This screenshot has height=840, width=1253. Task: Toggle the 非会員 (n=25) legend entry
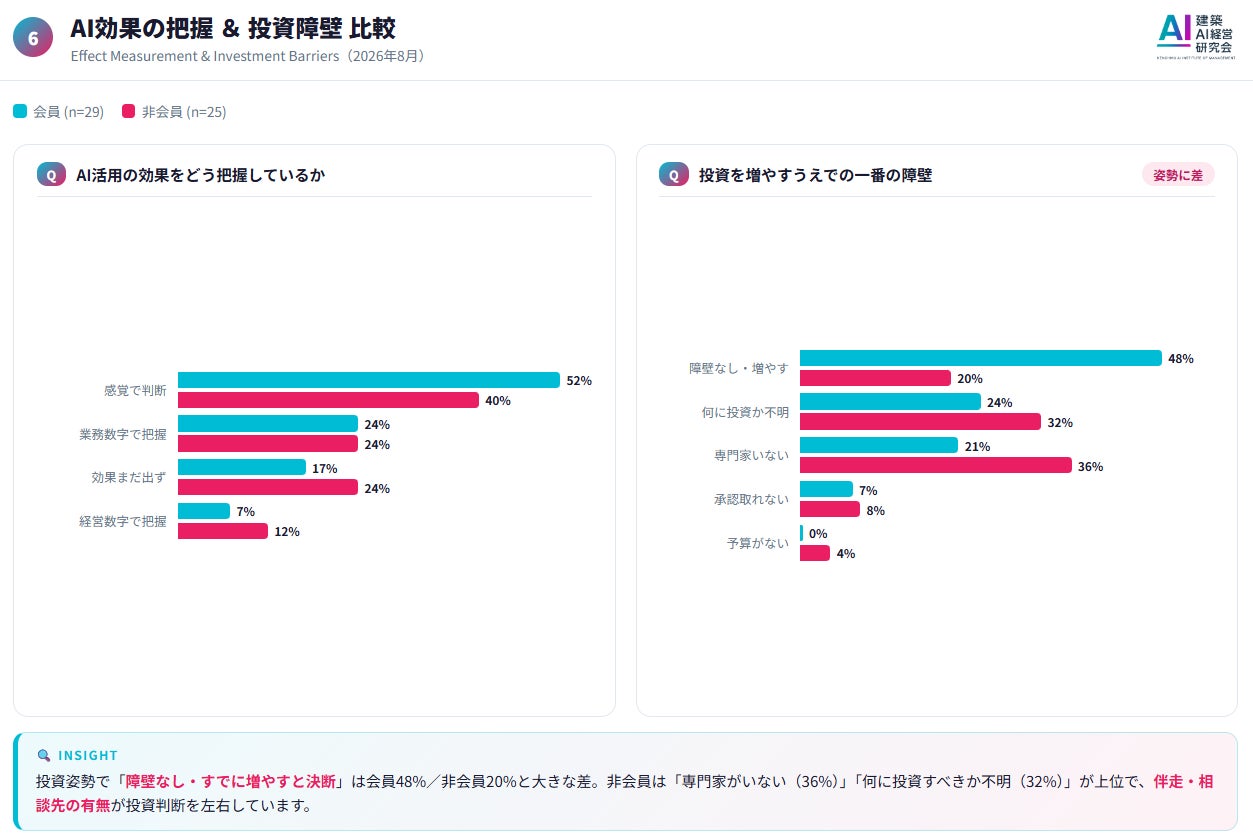(174, 112)
